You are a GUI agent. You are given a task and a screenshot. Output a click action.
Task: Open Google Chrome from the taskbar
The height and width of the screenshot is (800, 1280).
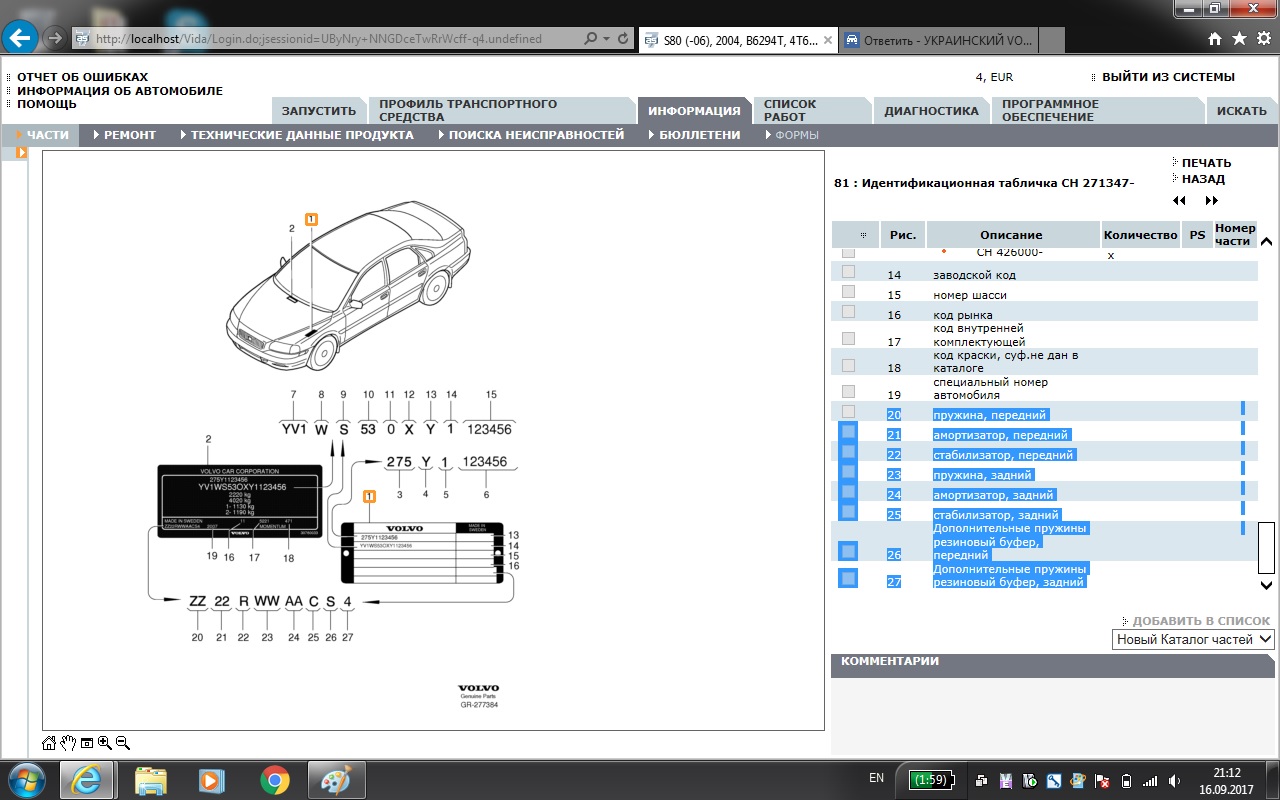(x=275, y=779)
